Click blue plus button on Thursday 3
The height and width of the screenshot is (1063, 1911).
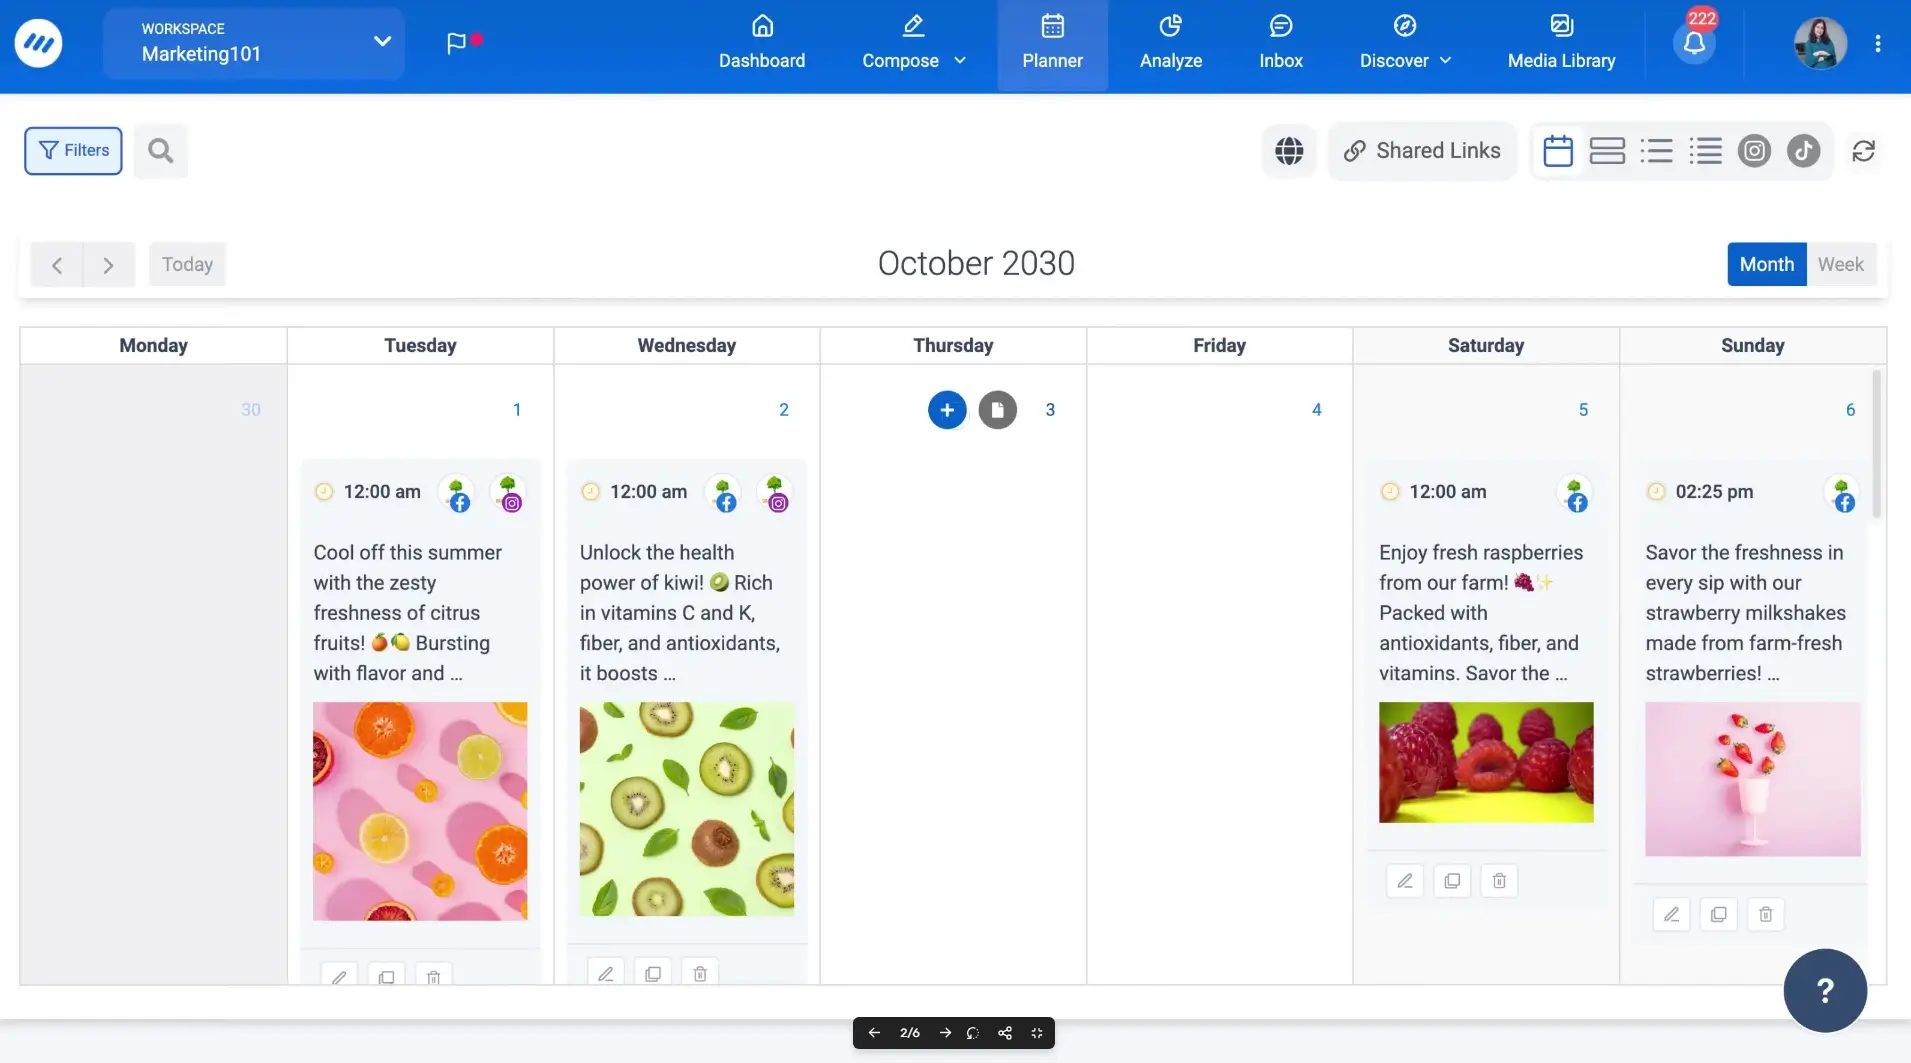point(946,410)
